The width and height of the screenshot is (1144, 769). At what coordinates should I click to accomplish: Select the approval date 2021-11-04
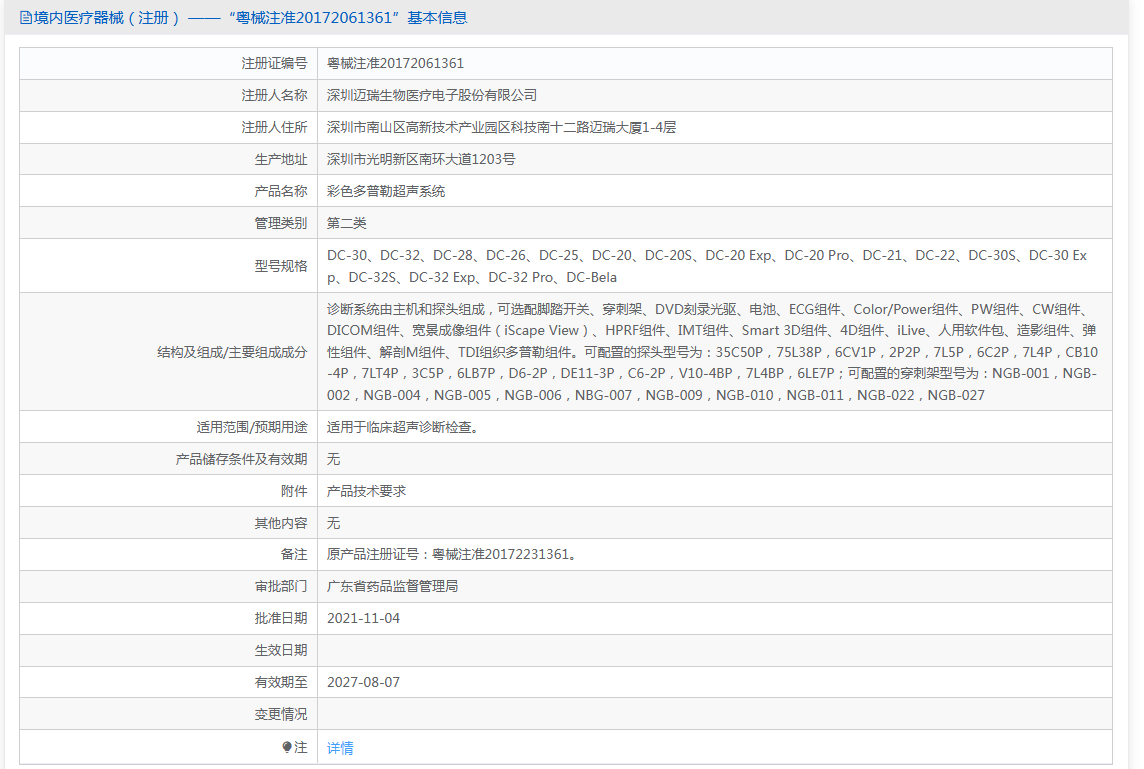coord(363,619)
